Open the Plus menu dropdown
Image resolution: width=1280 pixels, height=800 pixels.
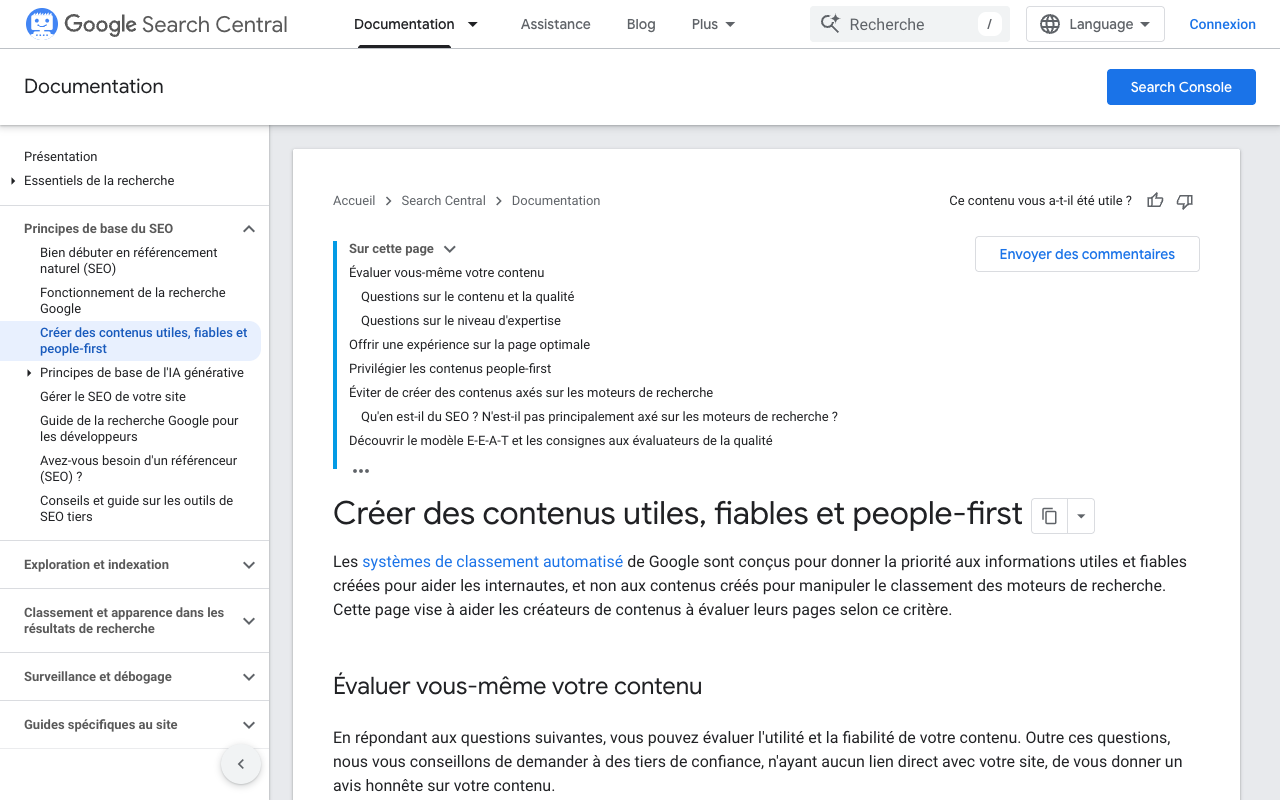714,24
